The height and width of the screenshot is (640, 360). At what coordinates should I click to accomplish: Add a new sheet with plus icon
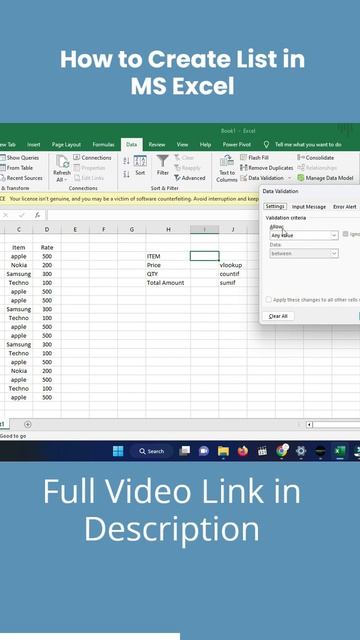point(27,424)
